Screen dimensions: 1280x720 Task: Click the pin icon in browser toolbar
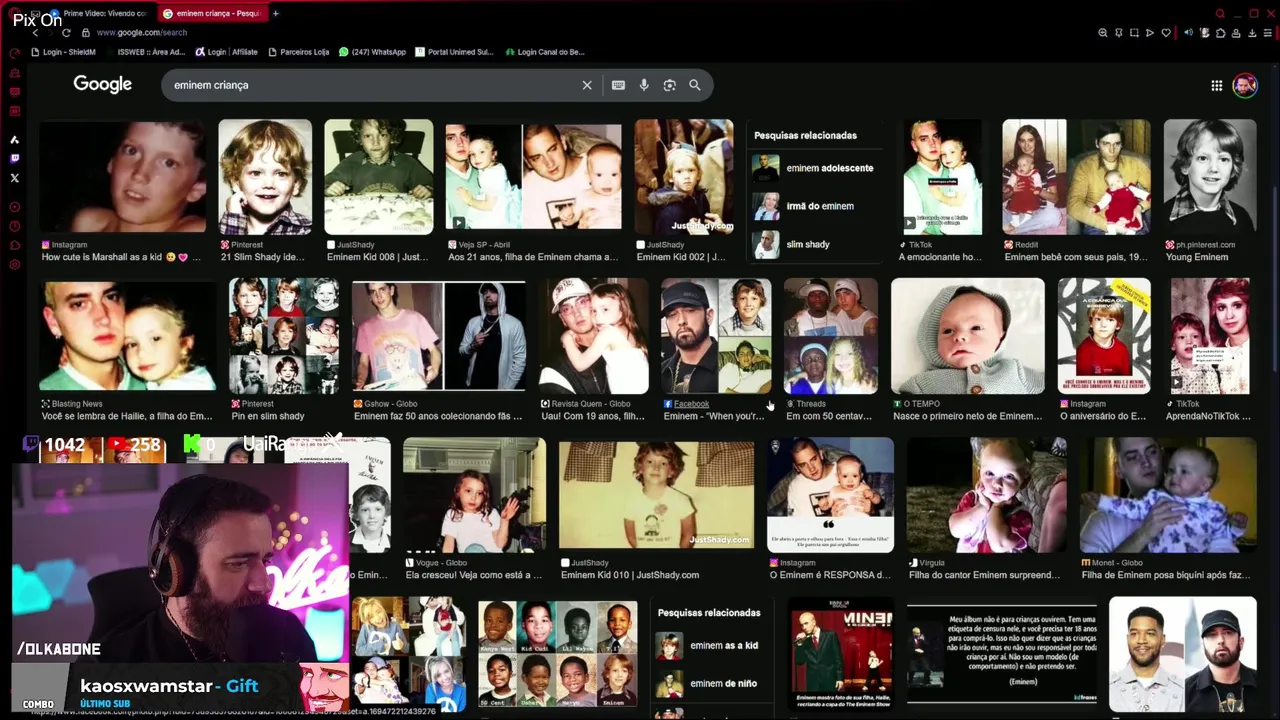click(1119, 33)
